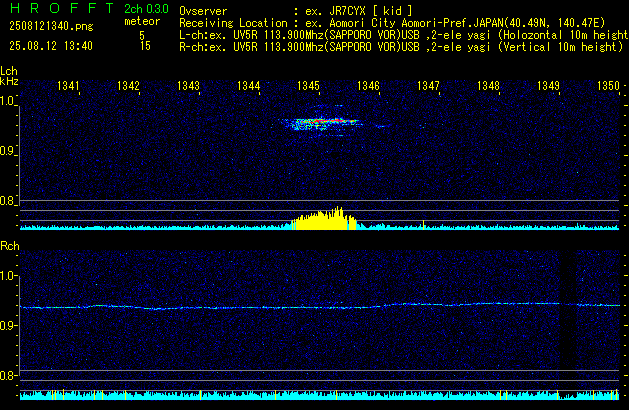Click the L-ch UV5R receiver description line
Image resolution: width=629 pixels, height=410 pixels.
[404, 35]
